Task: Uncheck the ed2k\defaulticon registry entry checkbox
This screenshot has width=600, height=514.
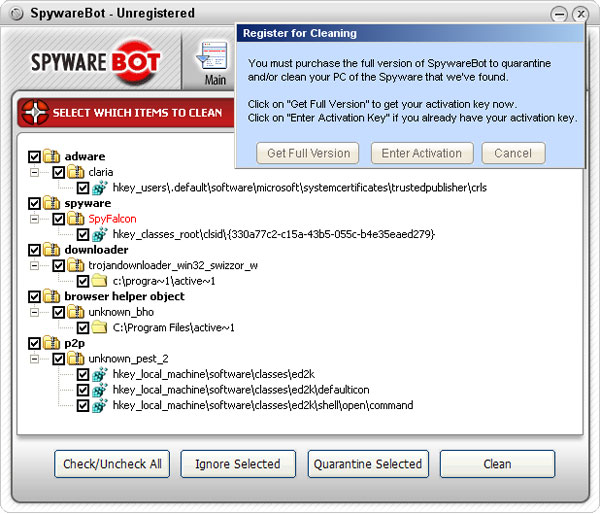Action: [83, 390]
